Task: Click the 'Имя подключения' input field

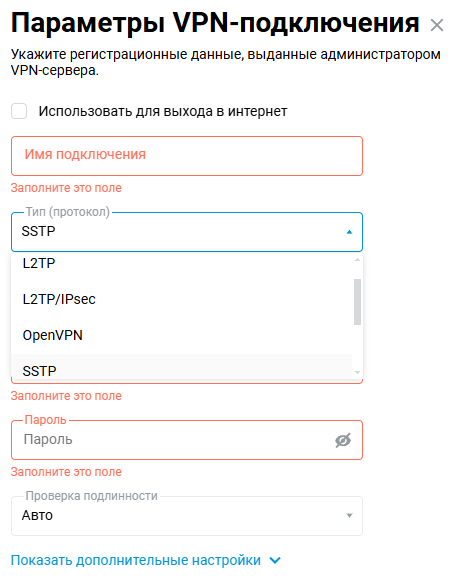Action: coord(187,156)
